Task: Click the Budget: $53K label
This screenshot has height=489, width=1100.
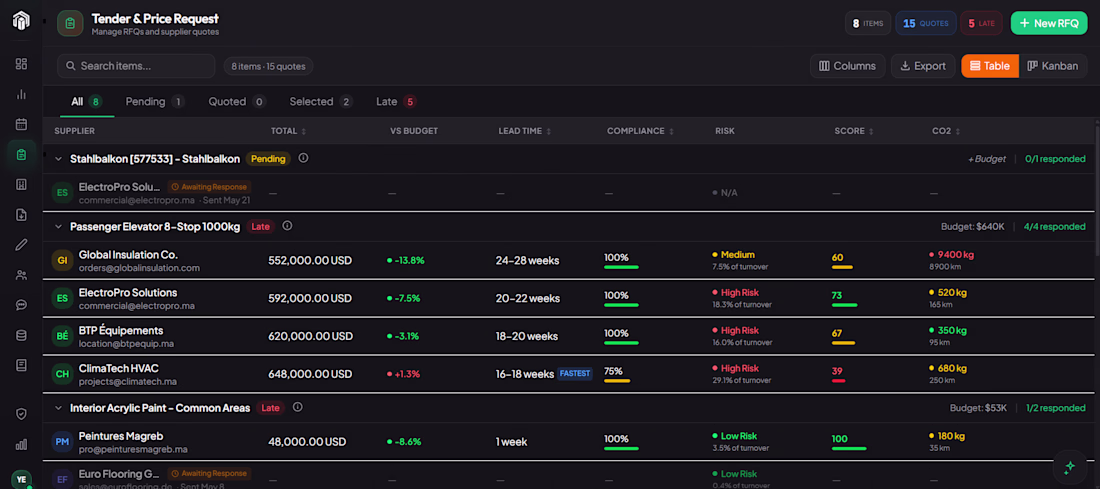Action: pyautogui.click(x=978, y=408)
